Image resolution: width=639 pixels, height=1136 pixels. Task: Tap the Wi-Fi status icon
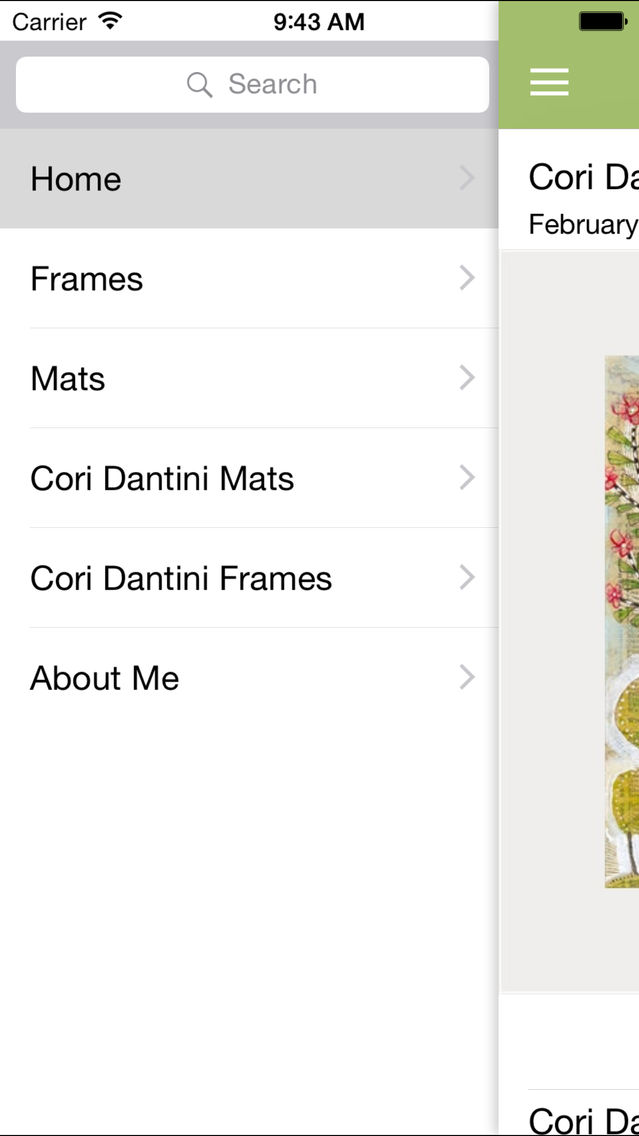click(x=110, y=21)
